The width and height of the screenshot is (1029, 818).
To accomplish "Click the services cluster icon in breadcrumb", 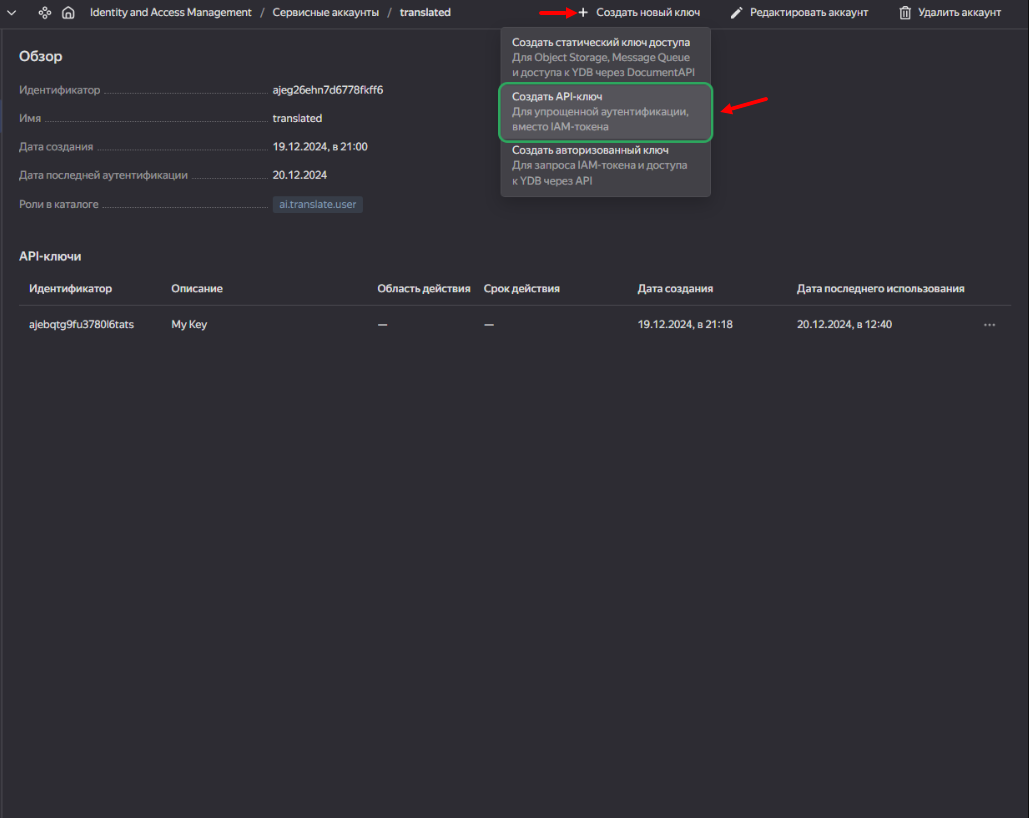I will [x=44, y=13].
